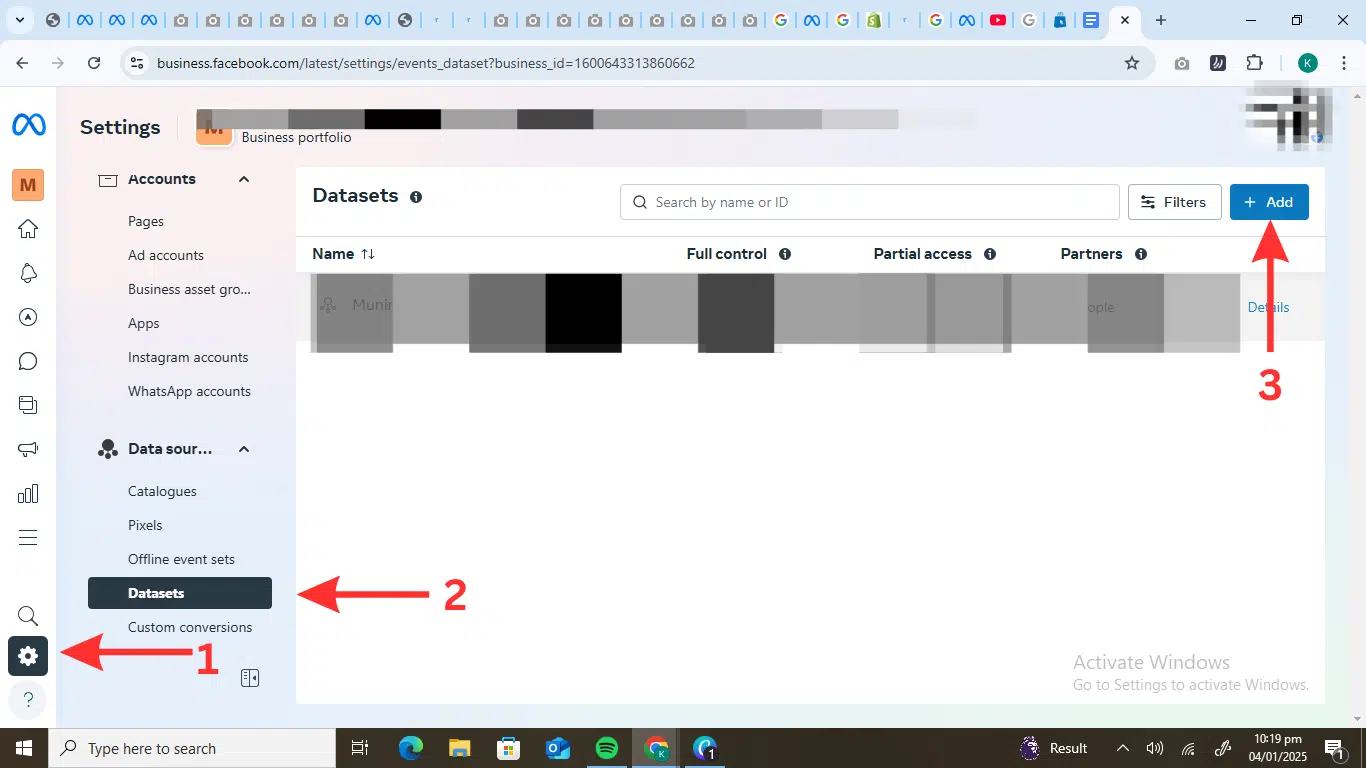Open the tab search dropdown arrow
The width and height of the screenshot is (1366, 768).
coord(19,20)
